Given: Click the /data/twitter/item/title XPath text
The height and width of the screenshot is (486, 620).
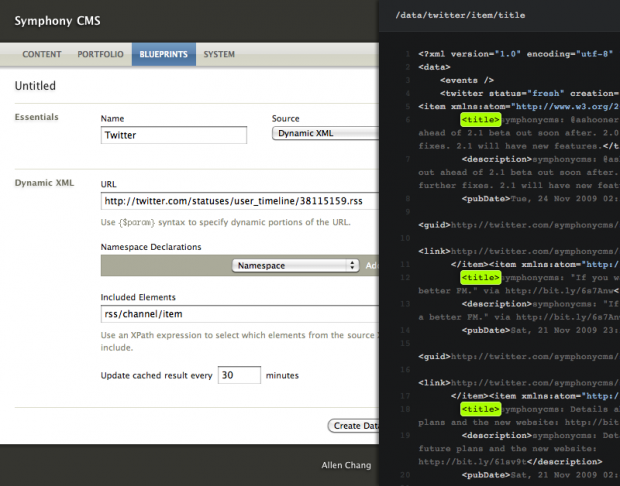Looking at the screenshot, I should click(x=460, y=15).
